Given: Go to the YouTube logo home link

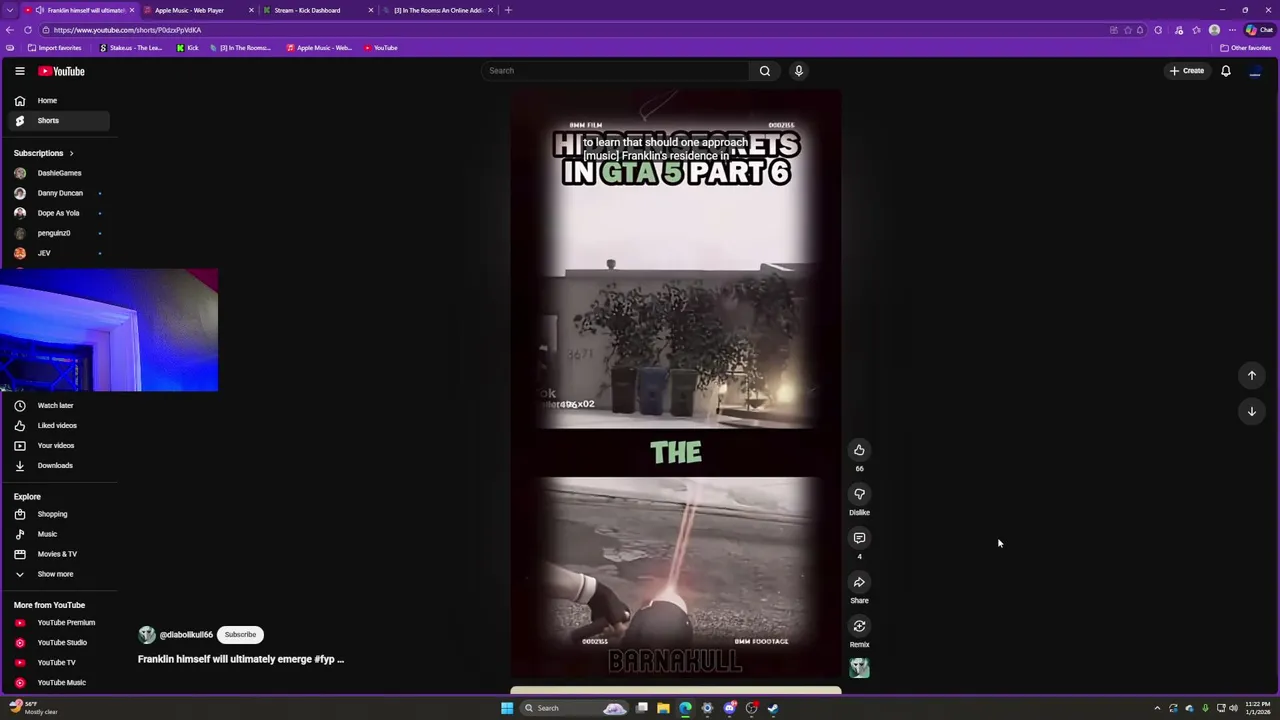Looking at the screenshot, I should 62,71.
